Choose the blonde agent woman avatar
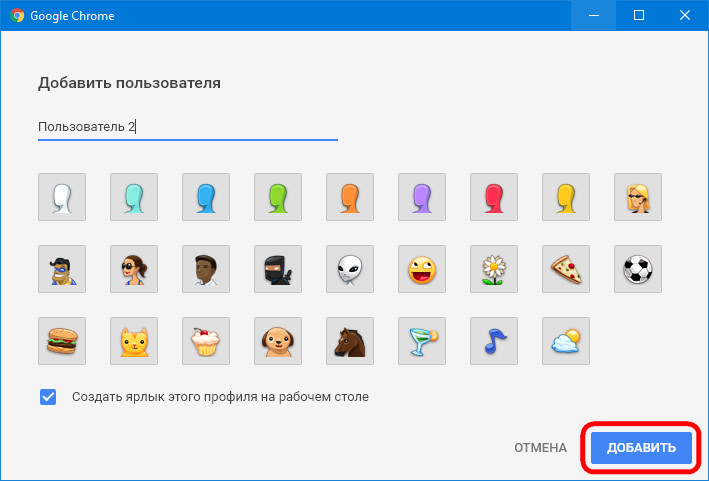Image resolution: width=709 pixels, height=481 pixels. pyautogui.click(x=638, y=197)
